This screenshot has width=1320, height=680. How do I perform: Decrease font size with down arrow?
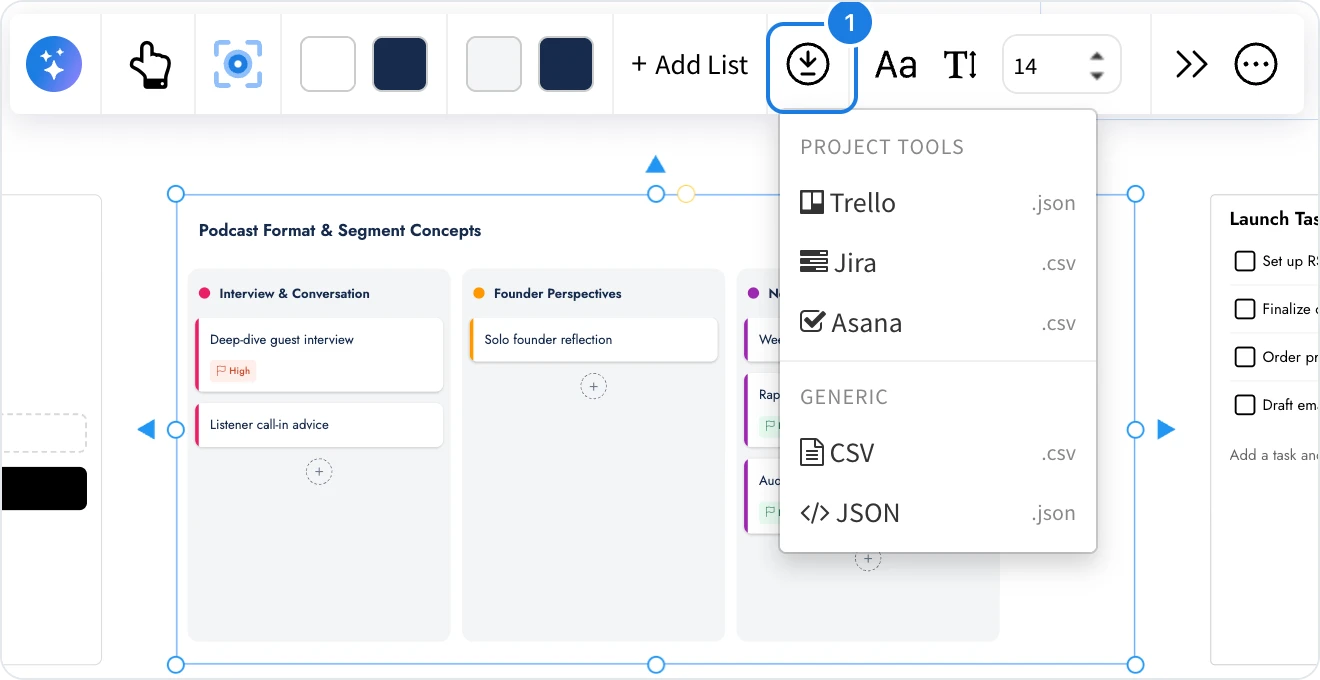pyautogui.click(x=1097, y=76)
